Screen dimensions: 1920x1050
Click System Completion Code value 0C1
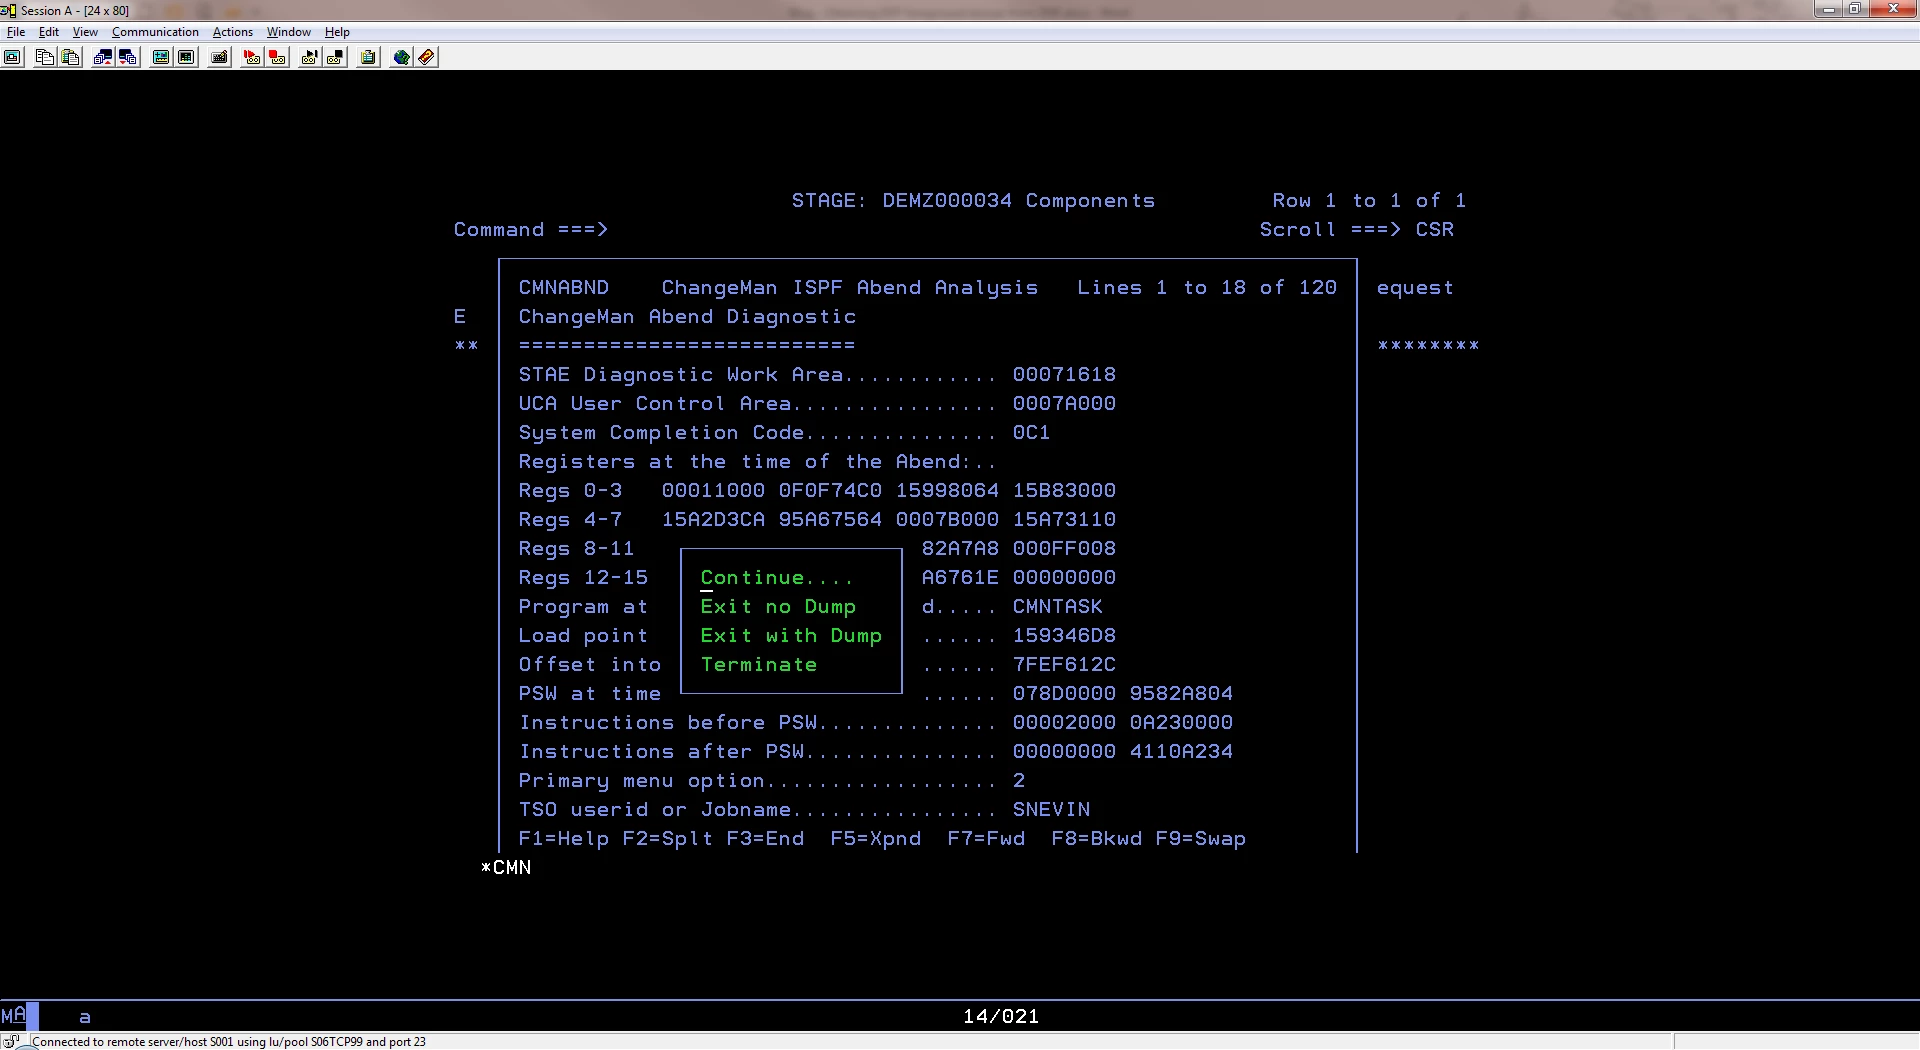click(1031, 432)
